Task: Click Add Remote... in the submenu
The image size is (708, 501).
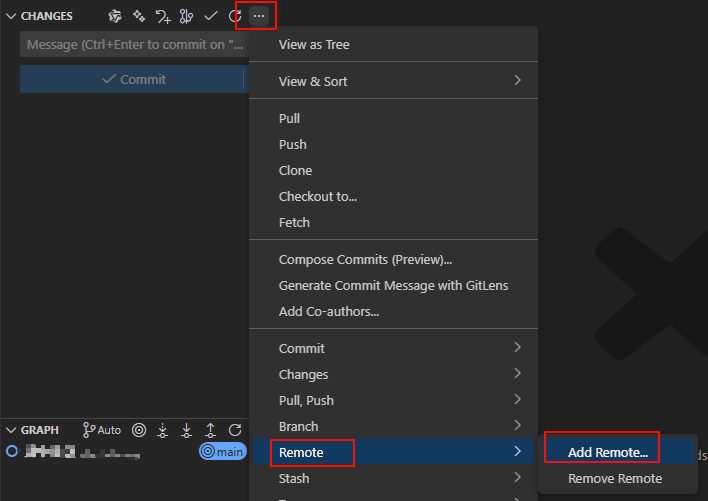Action: [618, 452]
